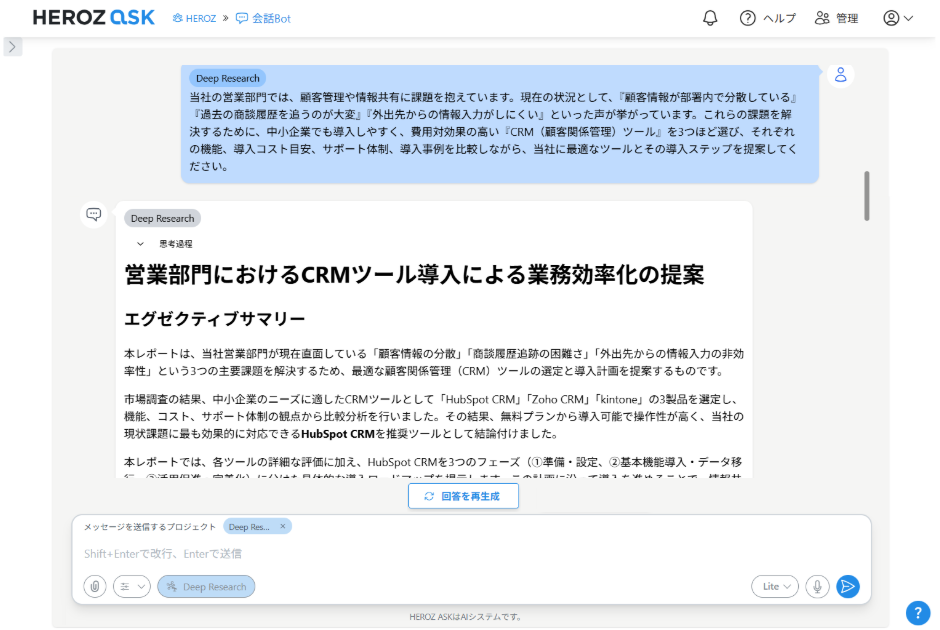Open the 会話Bot breadcrumb link

(x=263, y=19)
